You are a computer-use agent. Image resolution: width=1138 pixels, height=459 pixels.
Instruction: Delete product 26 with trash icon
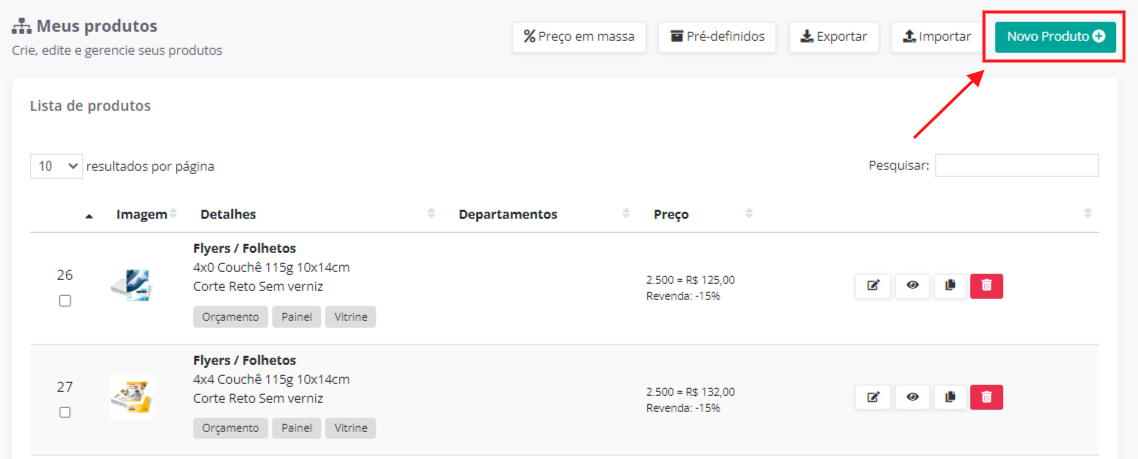pyautogui.click(x=986, y=286)
